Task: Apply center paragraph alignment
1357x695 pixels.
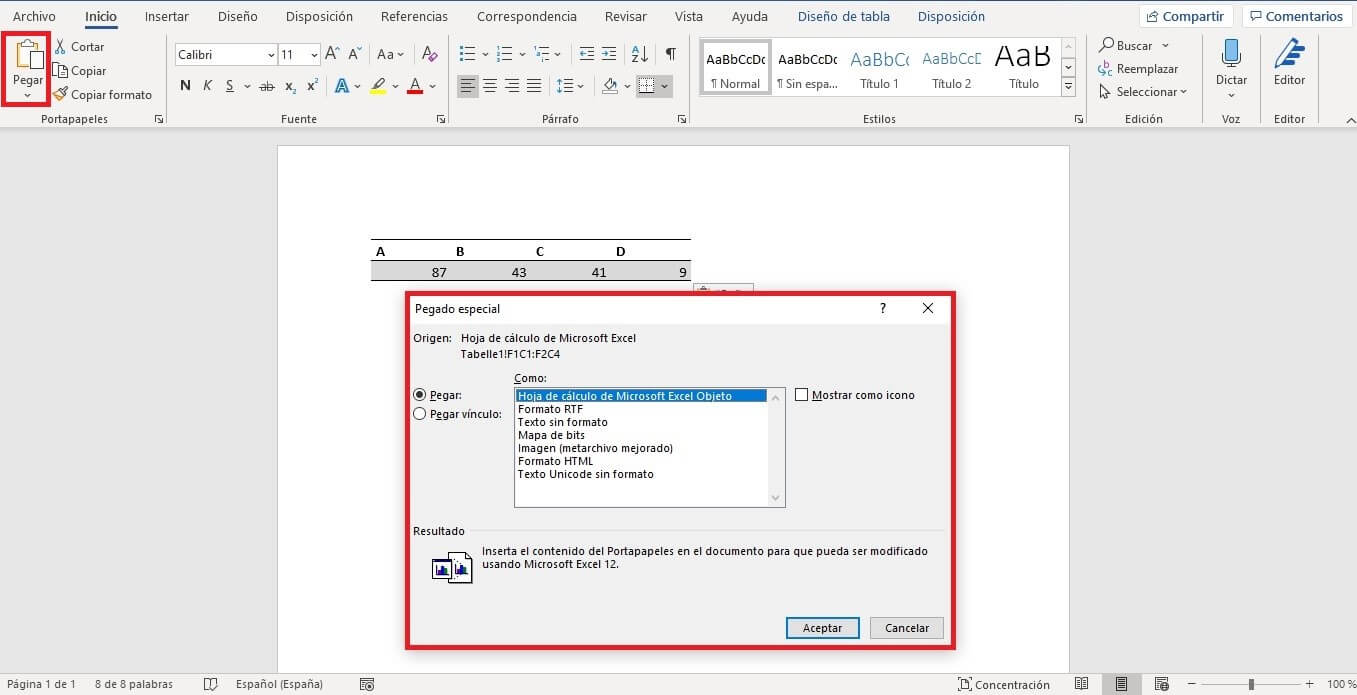Action: pos(490,86)
